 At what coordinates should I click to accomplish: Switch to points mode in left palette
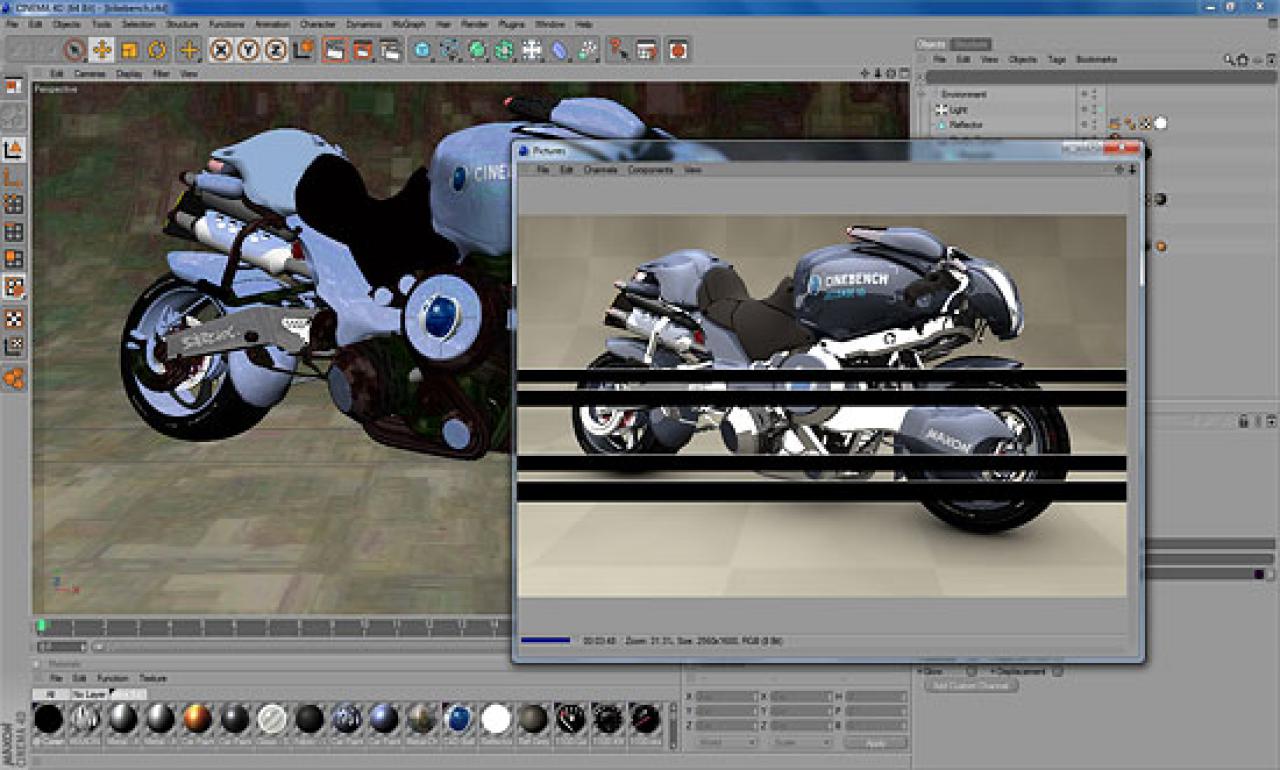[x=13, y=205]
